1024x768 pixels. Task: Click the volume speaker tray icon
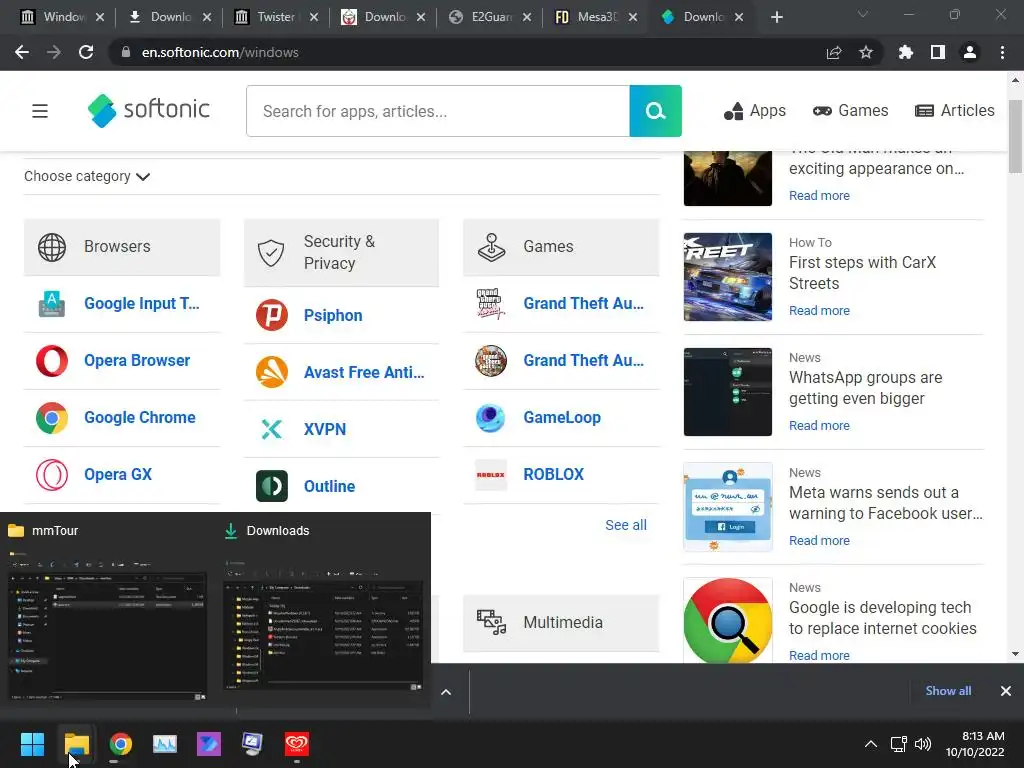[x=923, y=744]
